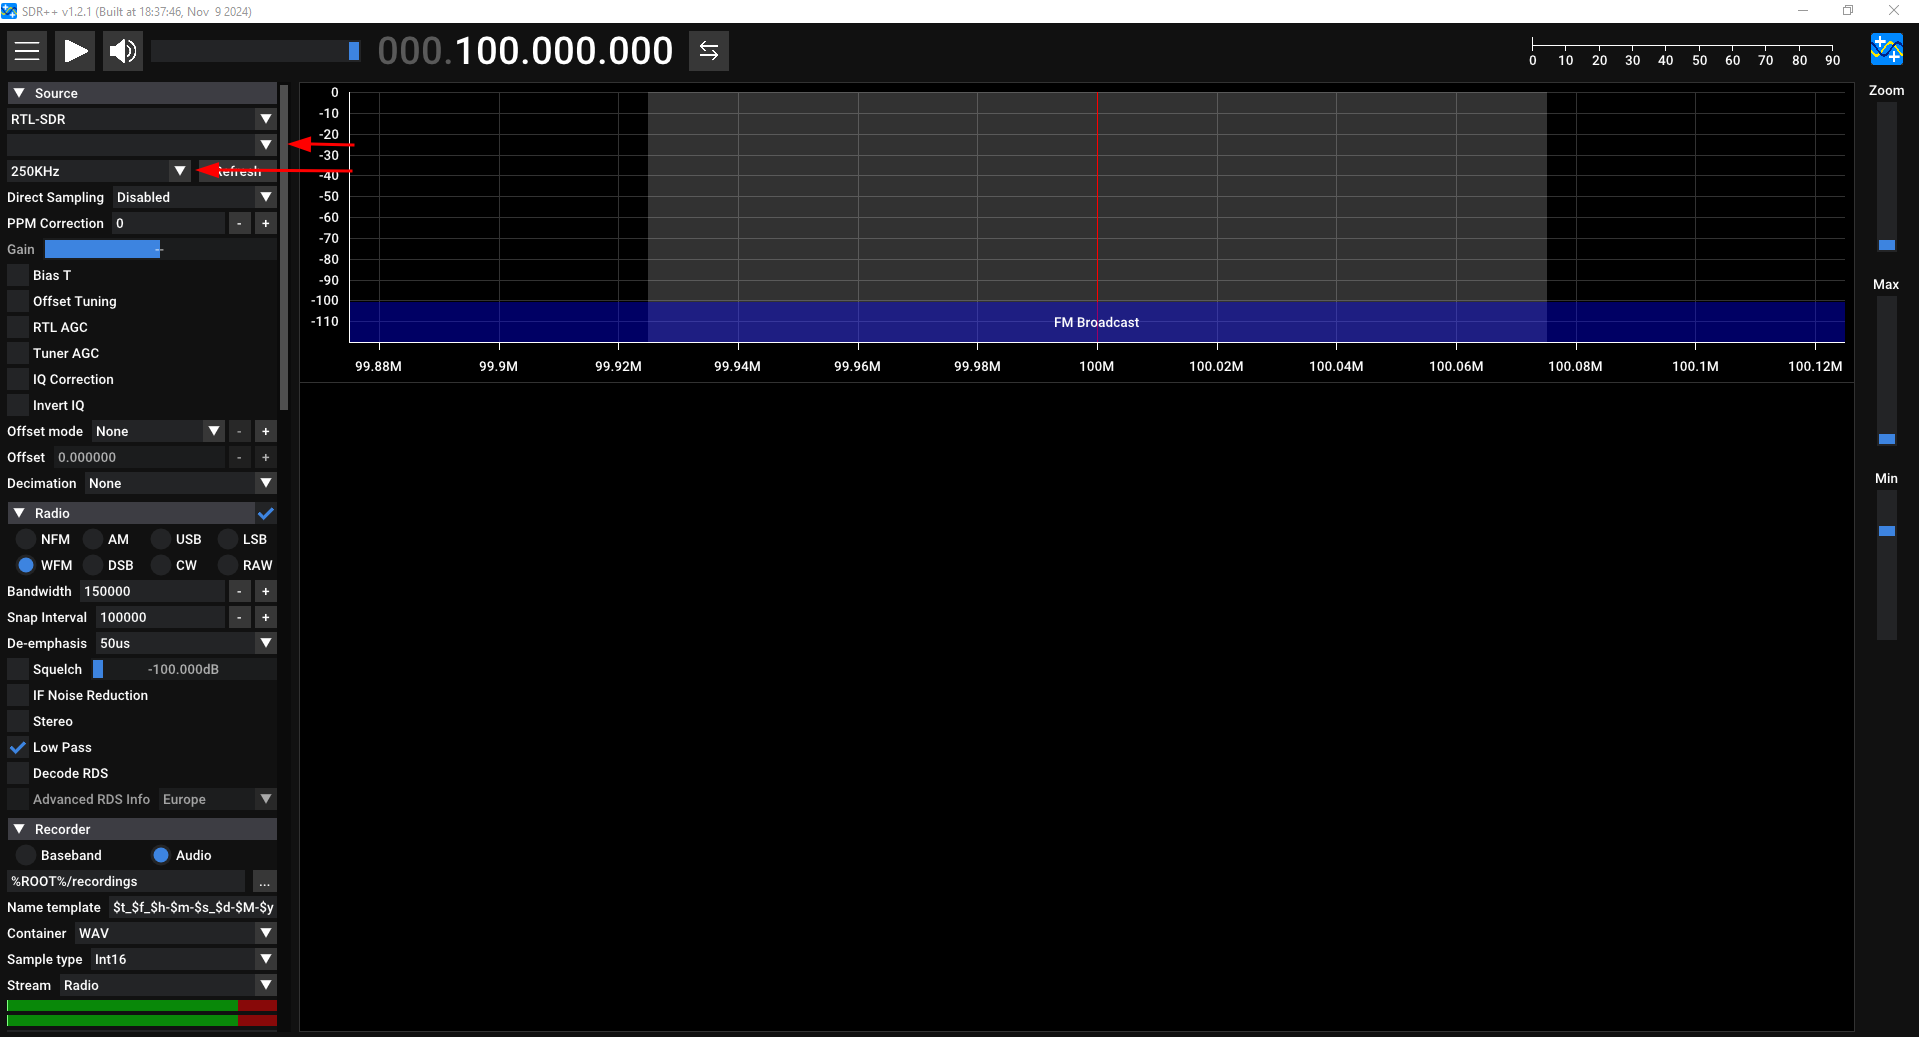
Task: Select DSB demodulation mode
Action: pyautogui.click(x=93, y=565)
